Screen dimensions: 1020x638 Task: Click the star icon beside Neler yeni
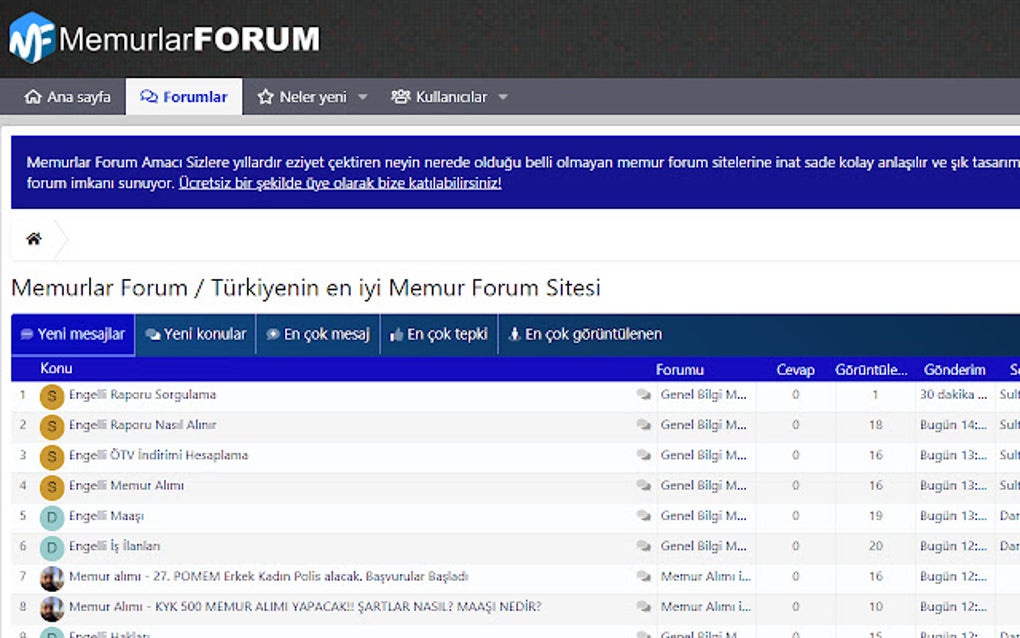265,97
